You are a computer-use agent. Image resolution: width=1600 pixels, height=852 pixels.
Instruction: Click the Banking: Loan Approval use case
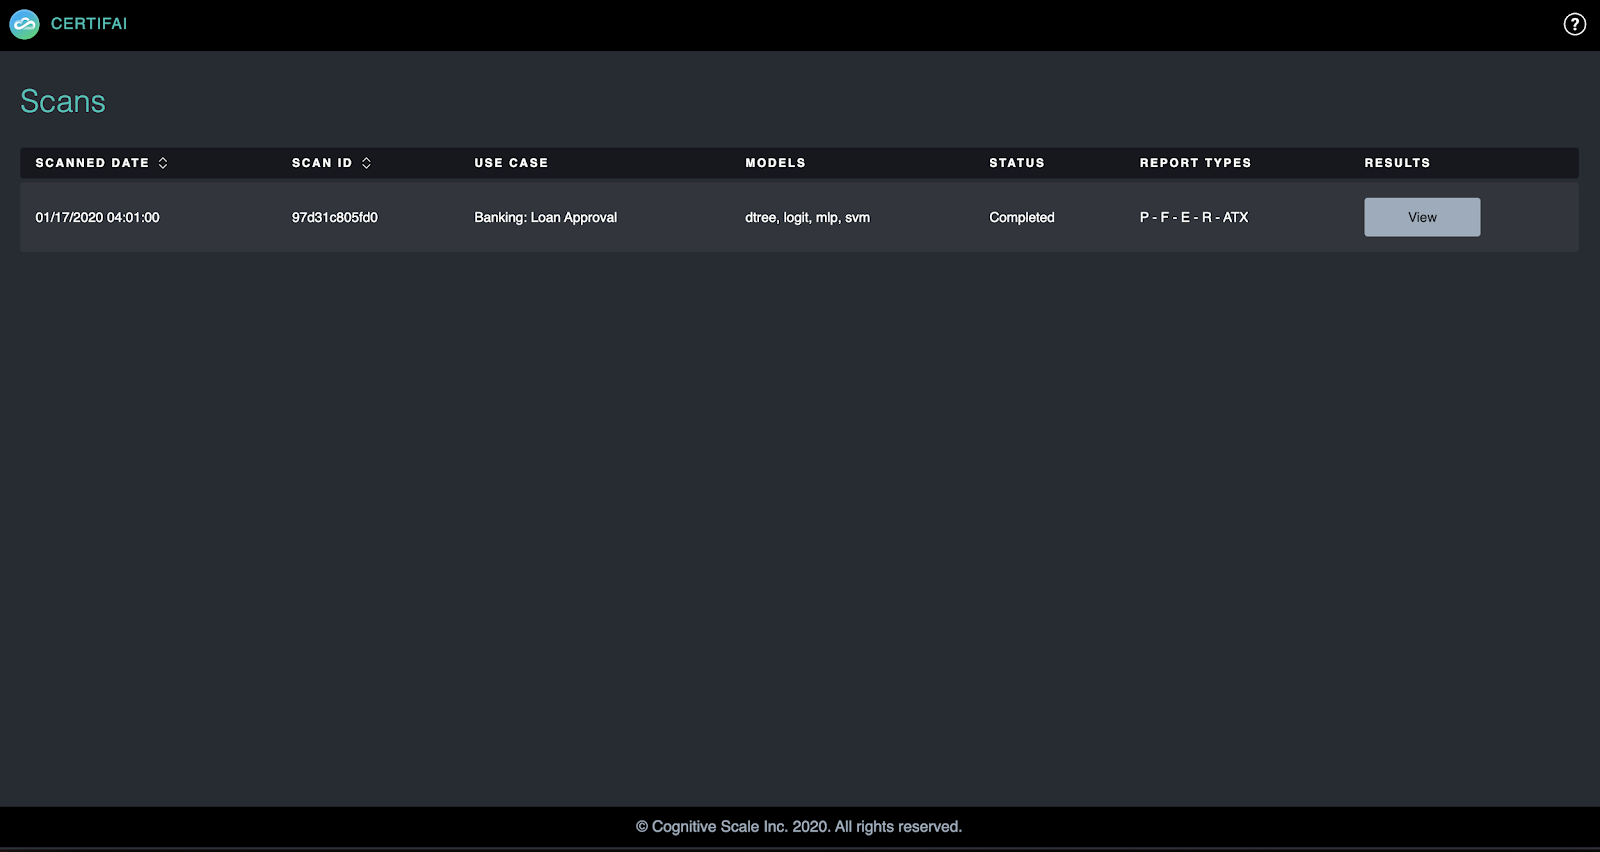pos(545,217)
